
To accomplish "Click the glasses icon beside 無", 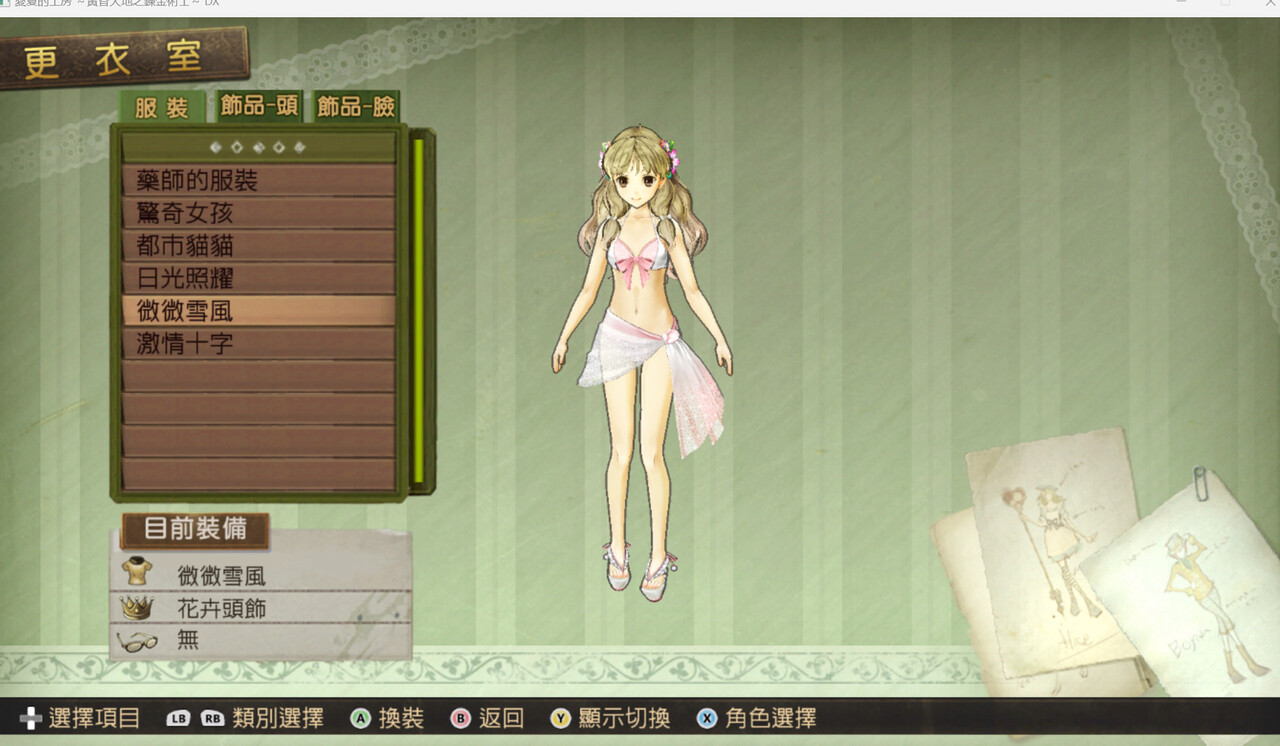I will coord(137,641).
